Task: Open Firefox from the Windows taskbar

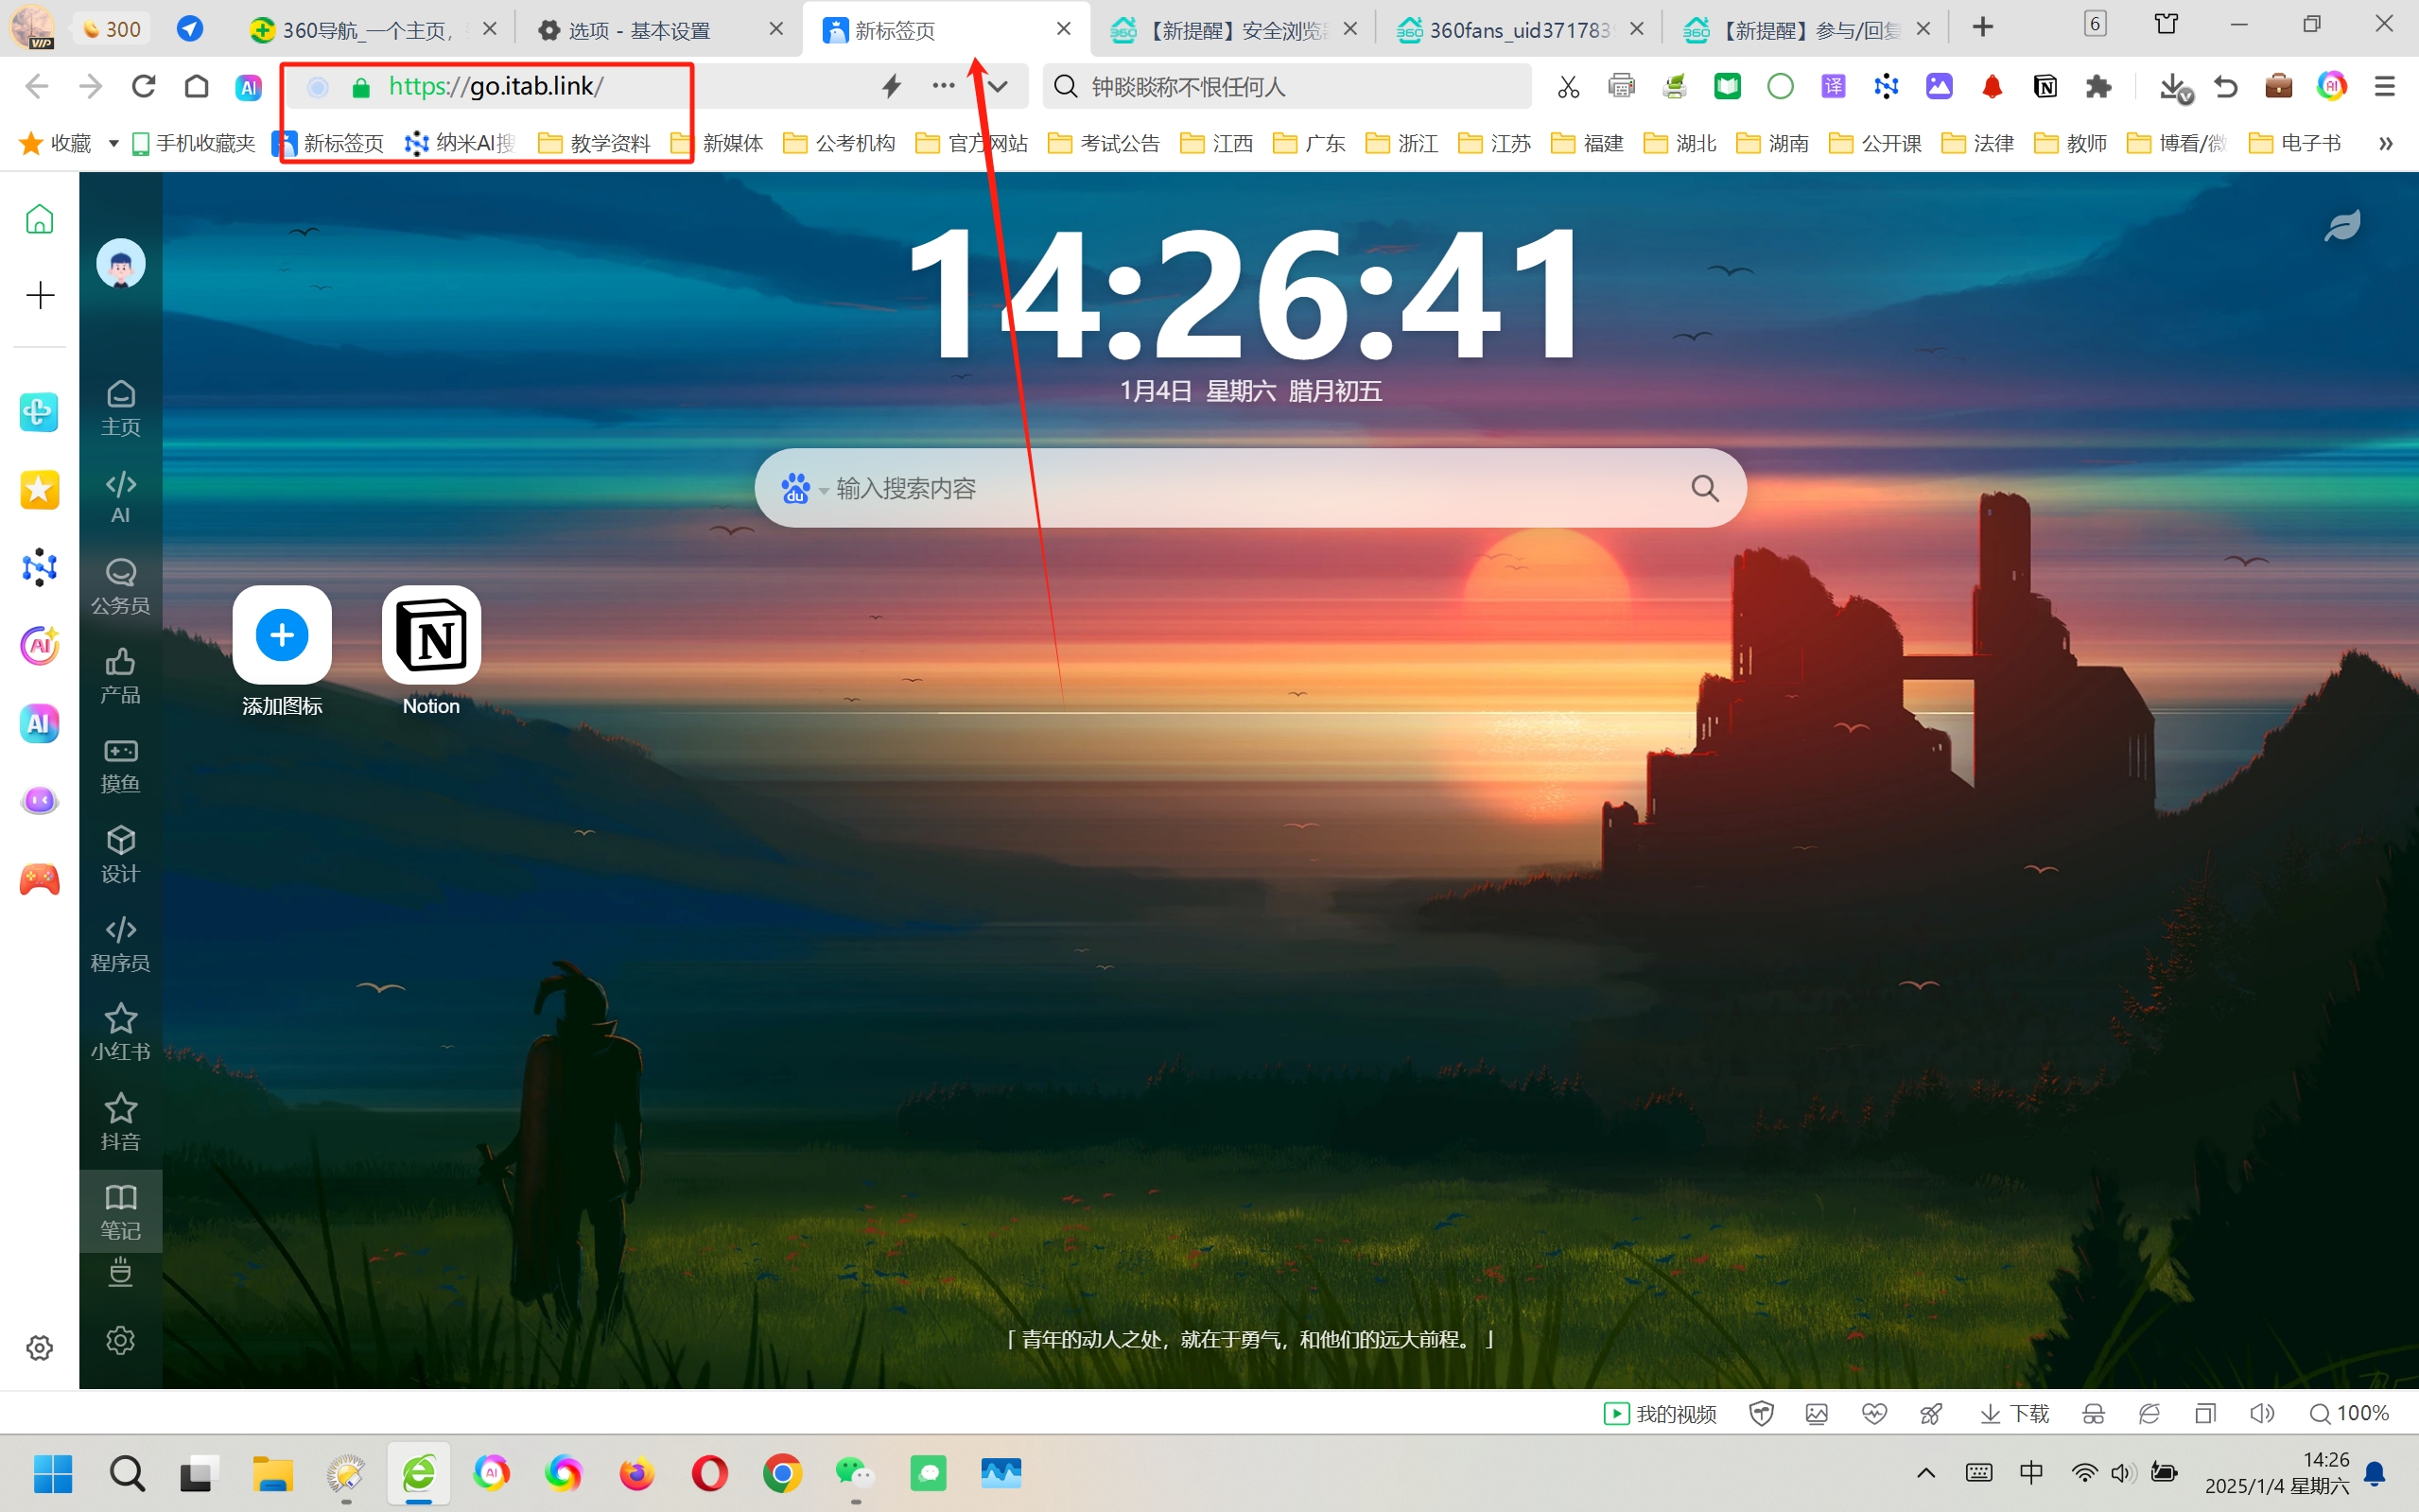Action: tap(636, 1473)
